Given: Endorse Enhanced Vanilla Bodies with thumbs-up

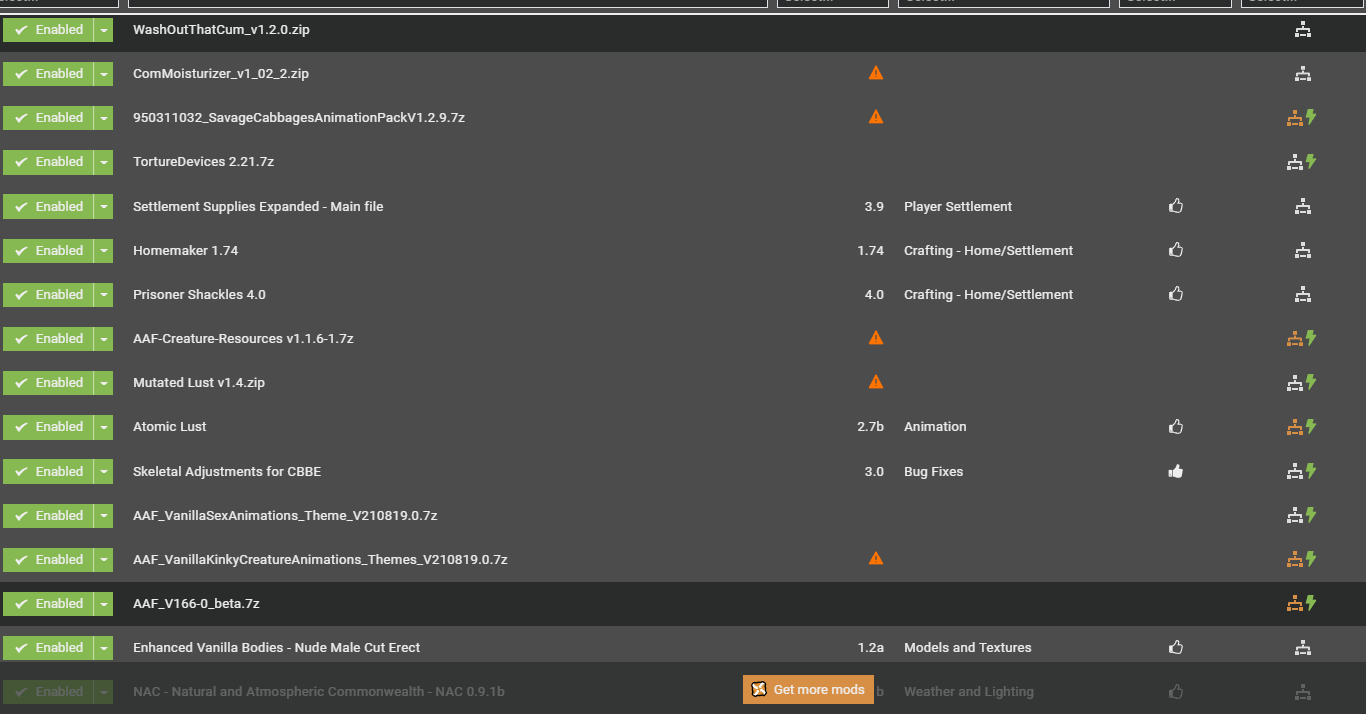Looking at the screenshot, I should (x=1176, y=648).
